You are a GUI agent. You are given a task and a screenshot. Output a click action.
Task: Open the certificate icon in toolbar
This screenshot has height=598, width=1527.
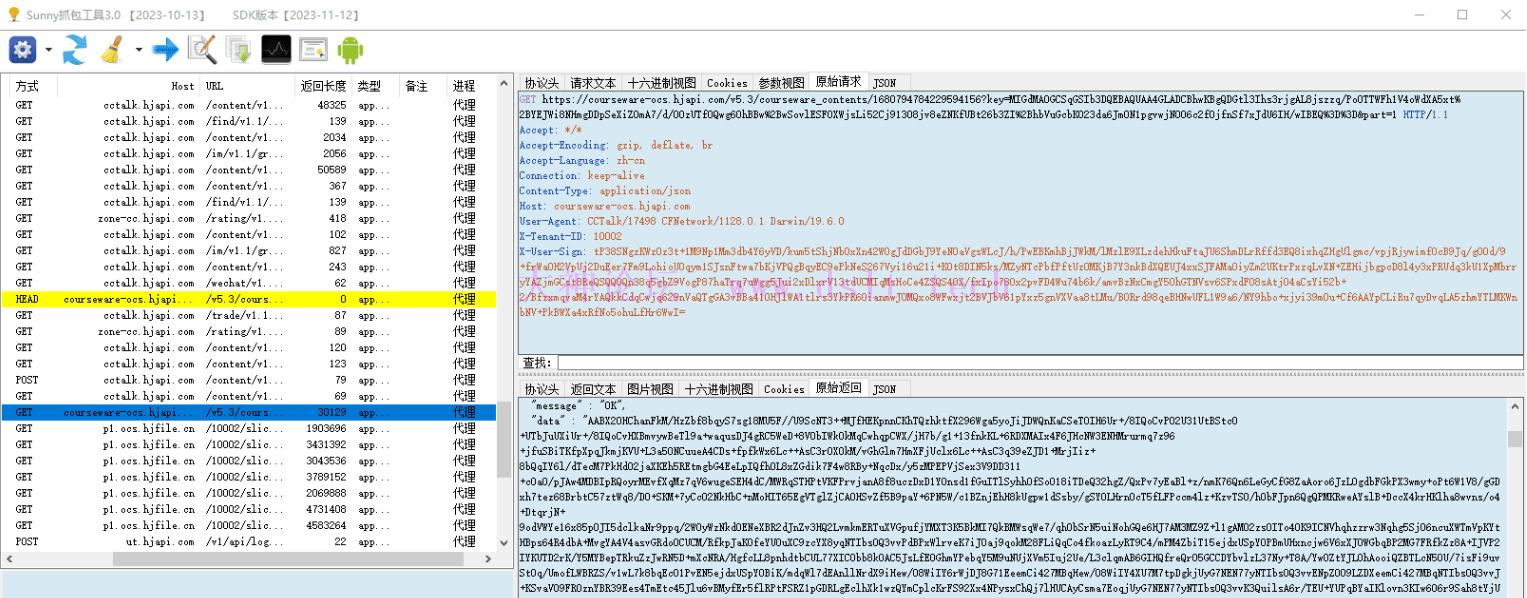point(313,48)
